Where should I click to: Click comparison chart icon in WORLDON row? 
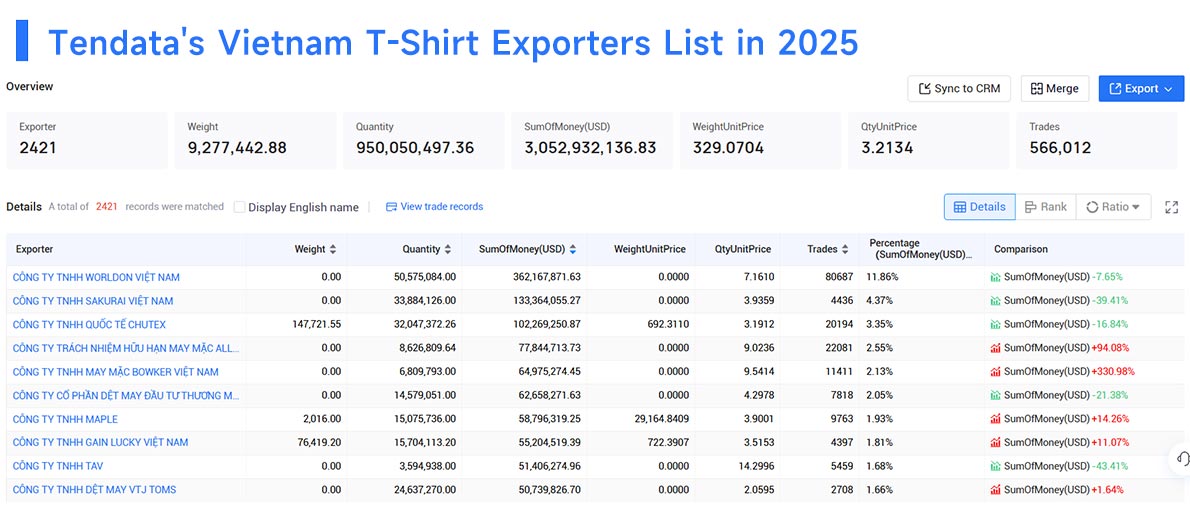pos(996,277)
